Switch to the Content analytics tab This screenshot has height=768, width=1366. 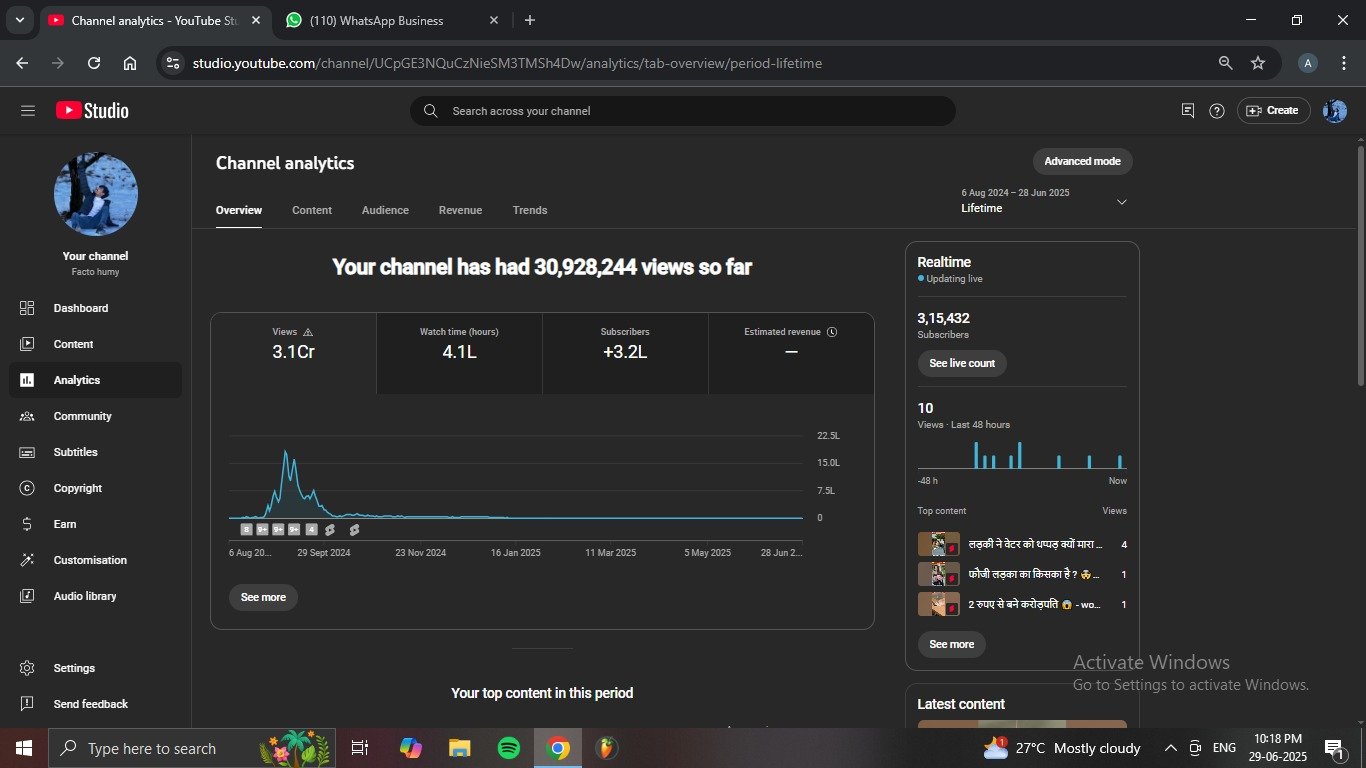coord(312,210)
